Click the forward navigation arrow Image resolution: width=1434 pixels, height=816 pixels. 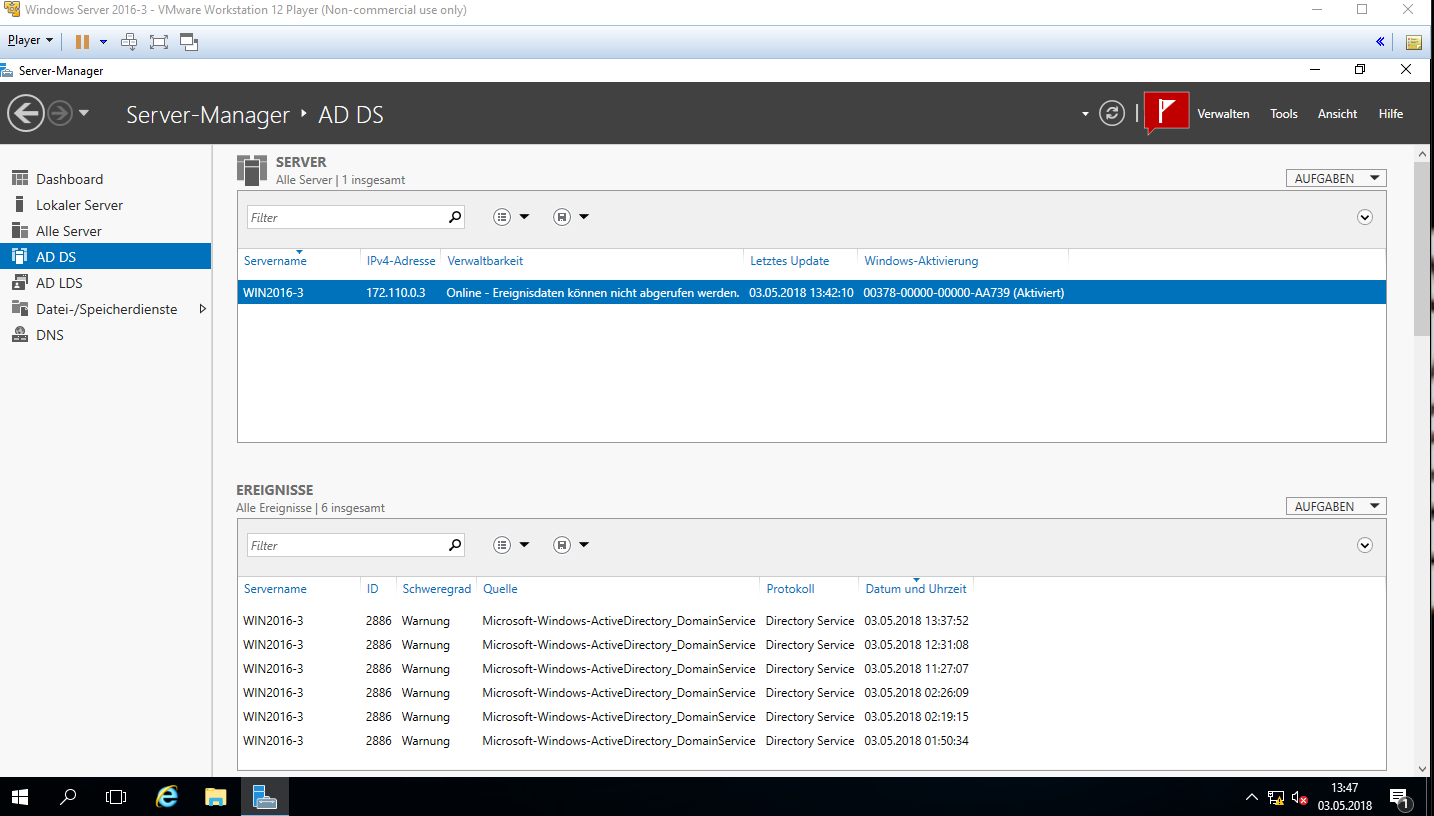[60, 113]
